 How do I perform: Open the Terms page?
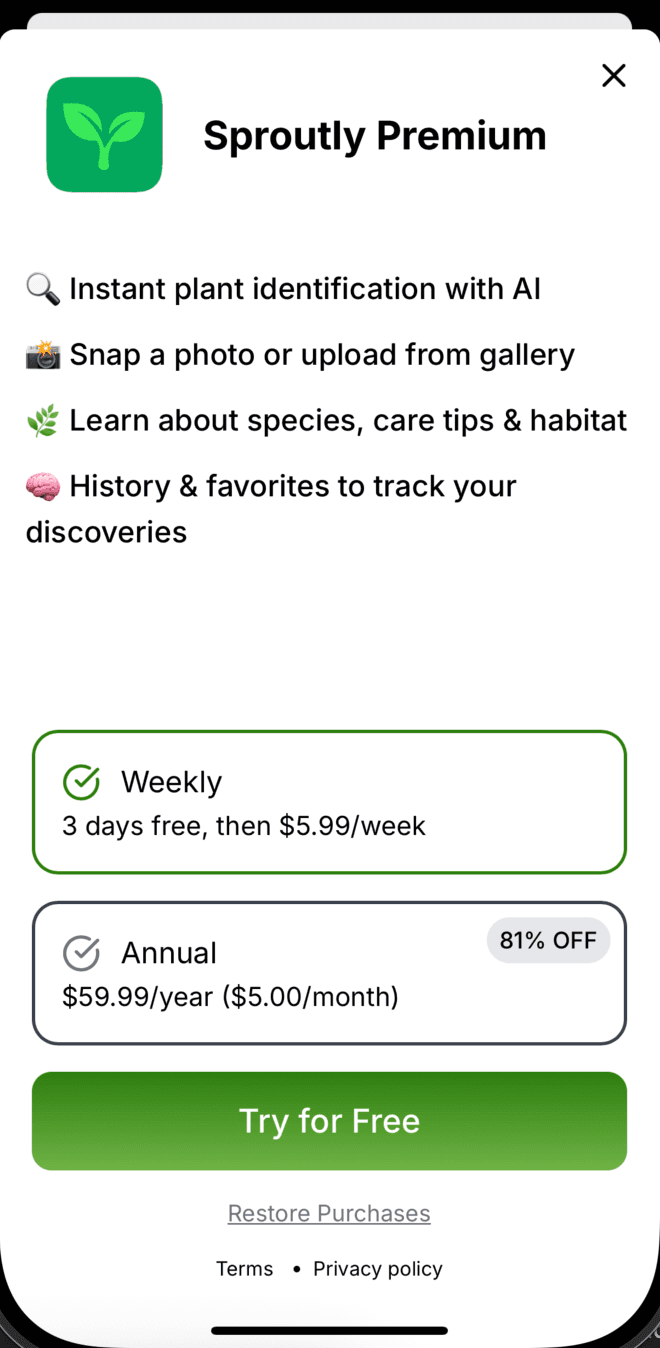(244, 1268)
